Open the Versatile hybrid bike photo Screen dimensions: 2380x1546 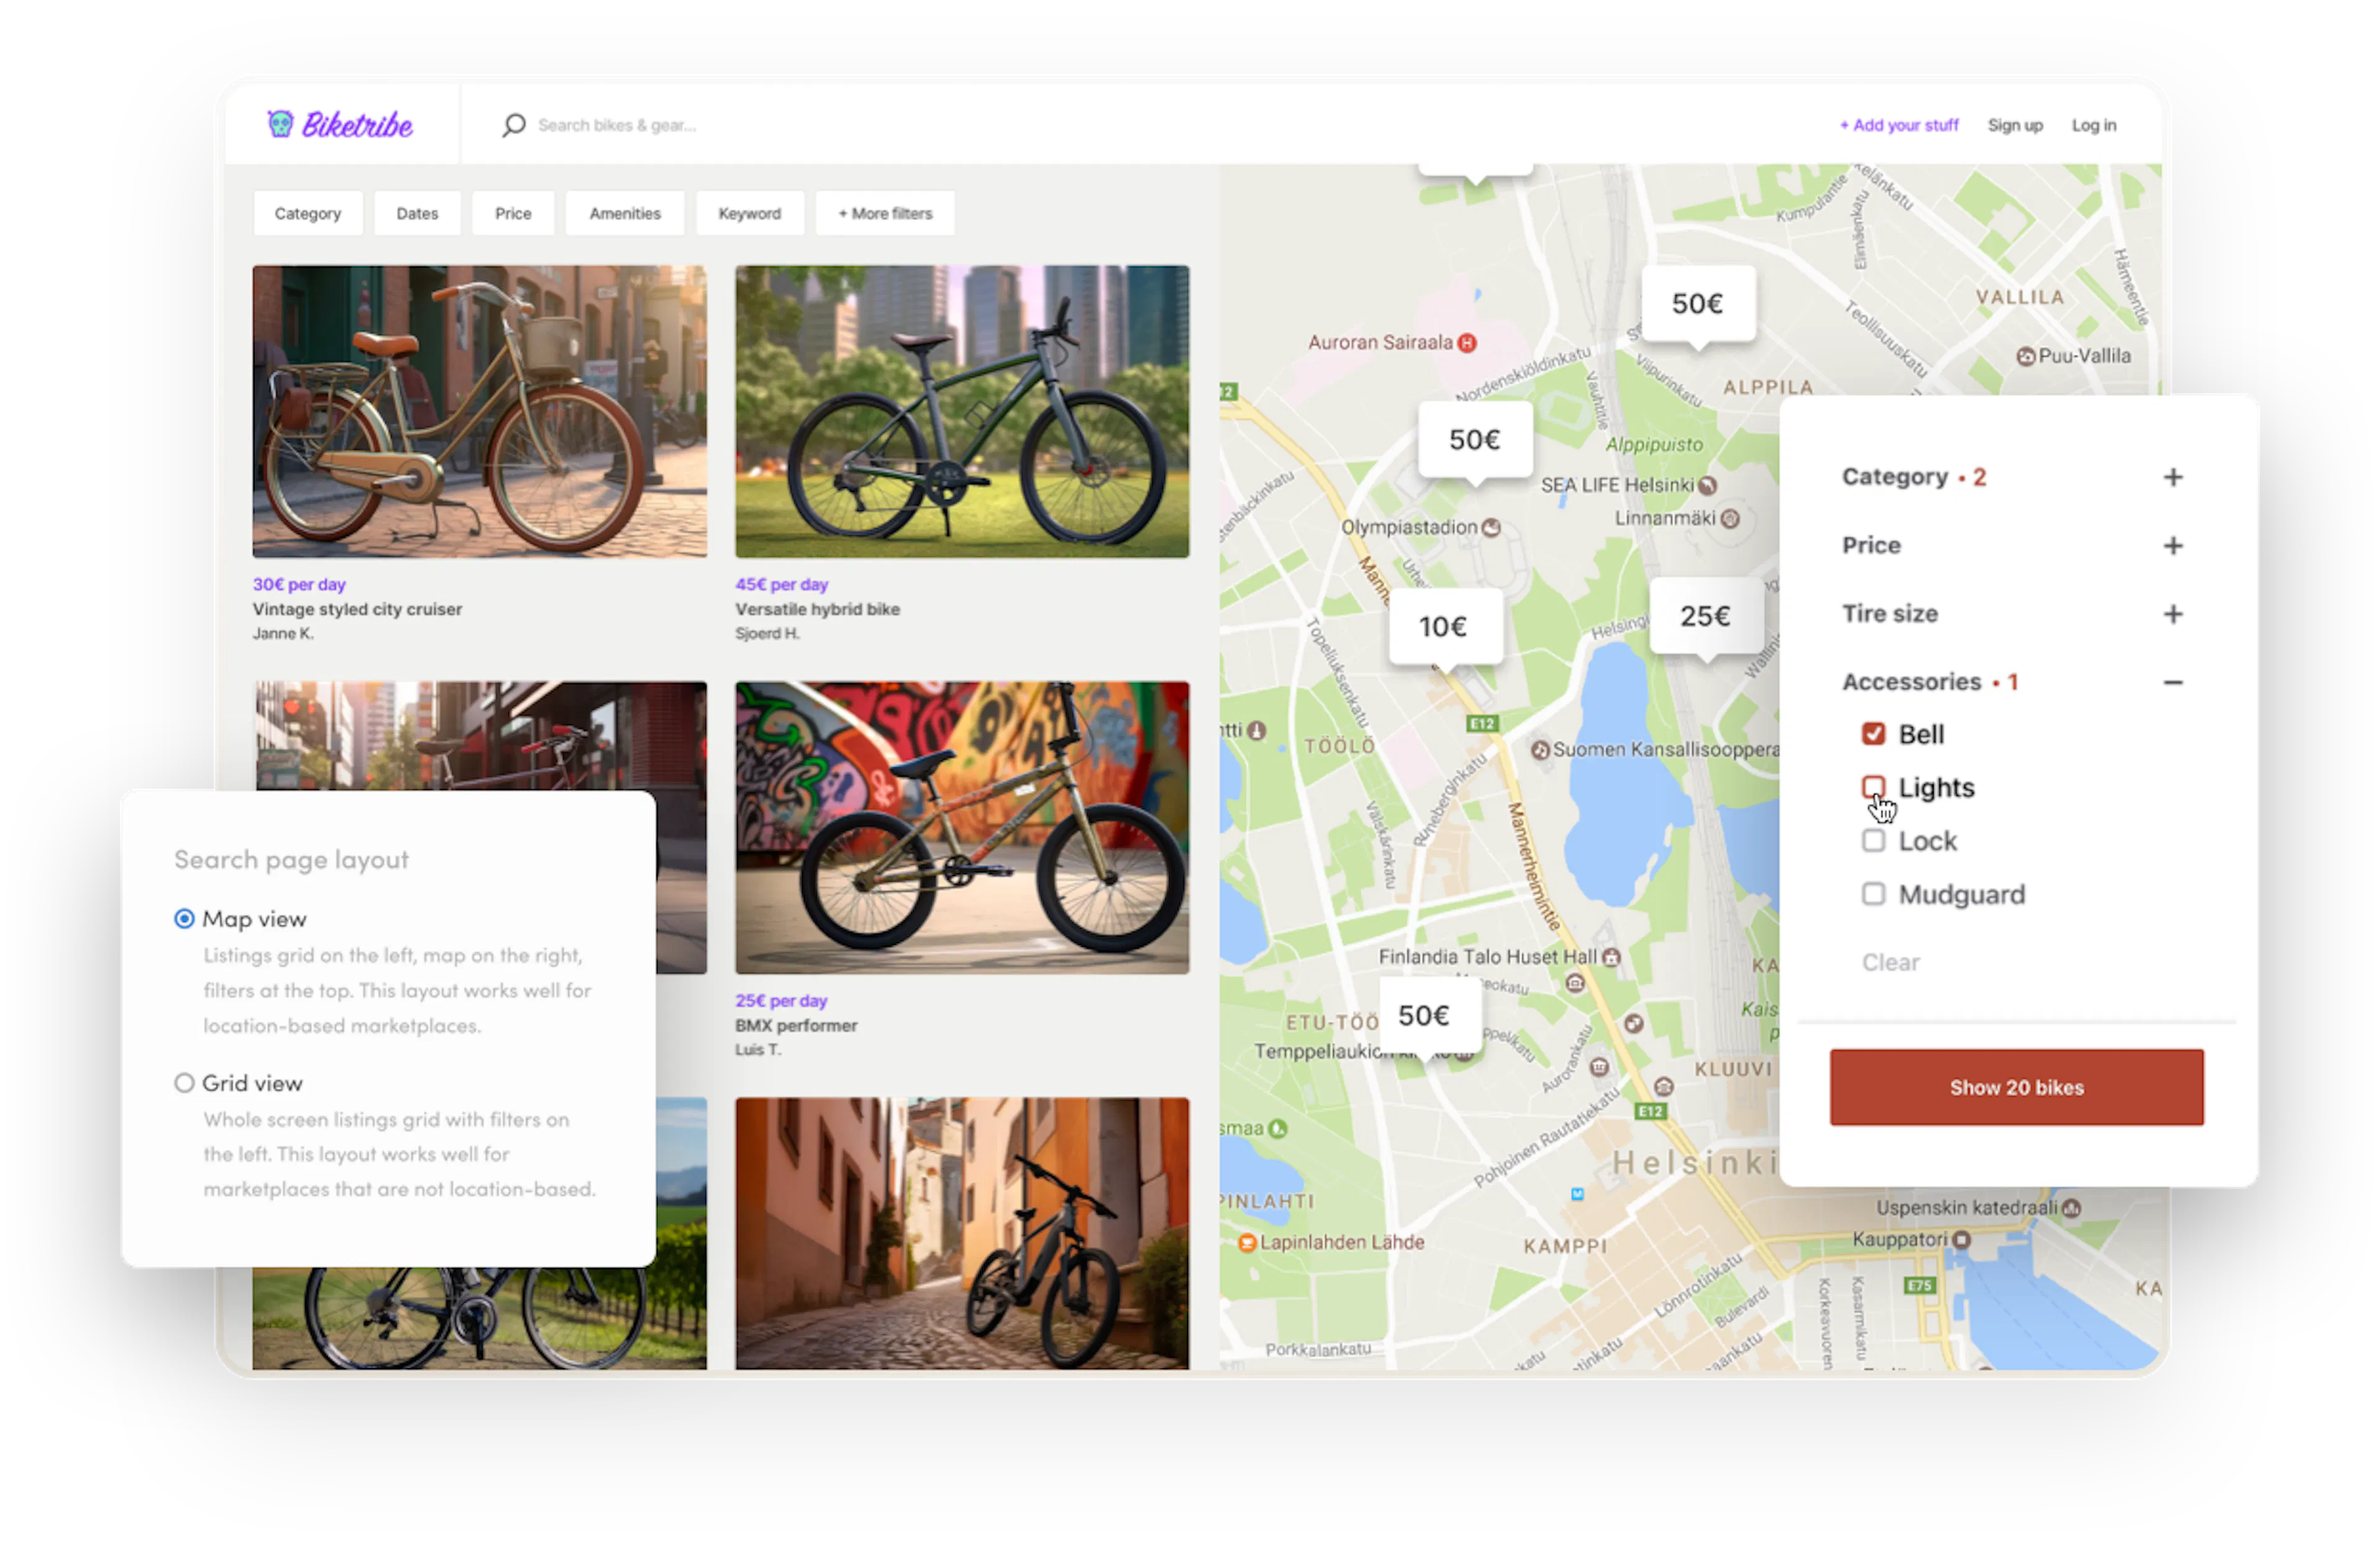pyautogui.click(x=962, y=411)
